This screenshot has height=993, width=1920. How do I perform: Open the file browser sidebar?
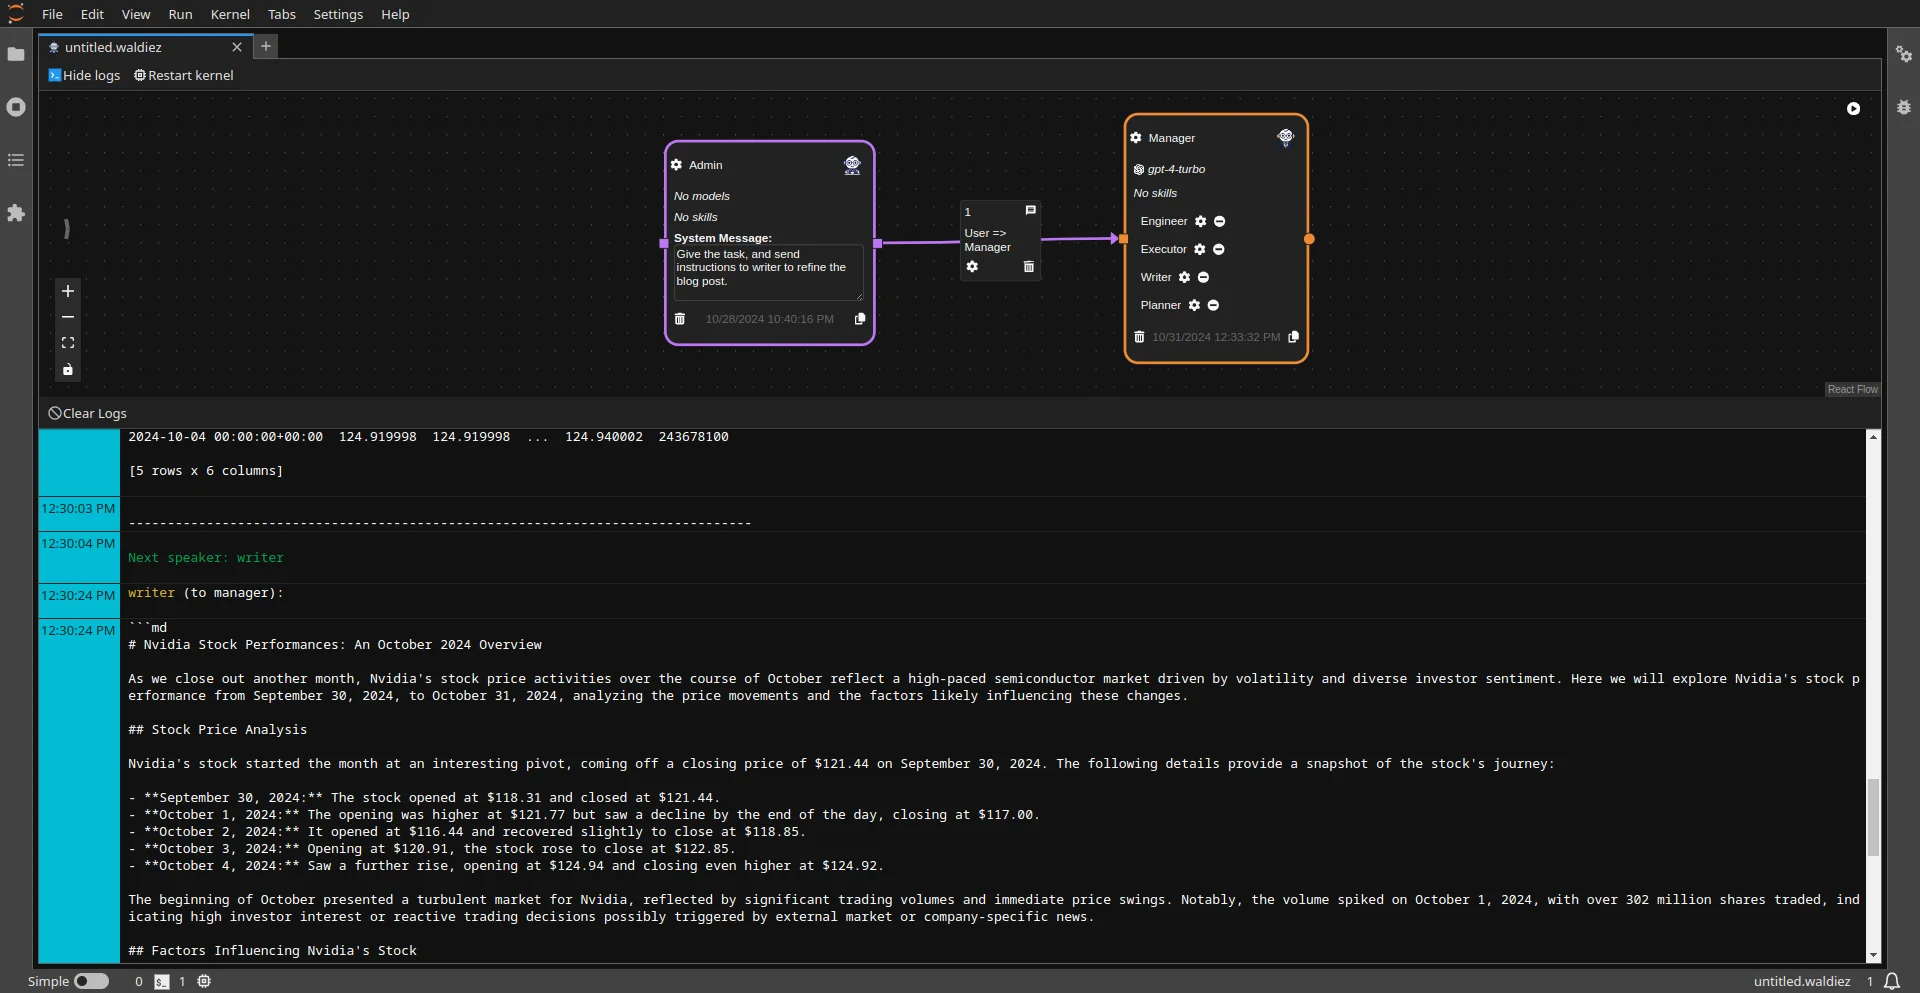pyautogui.click(x=16, y=54)
